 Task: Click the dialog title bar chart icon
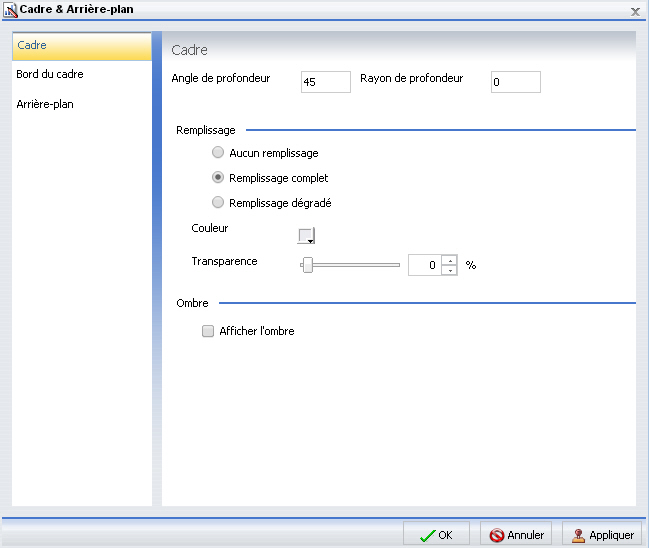coord(10,10)
